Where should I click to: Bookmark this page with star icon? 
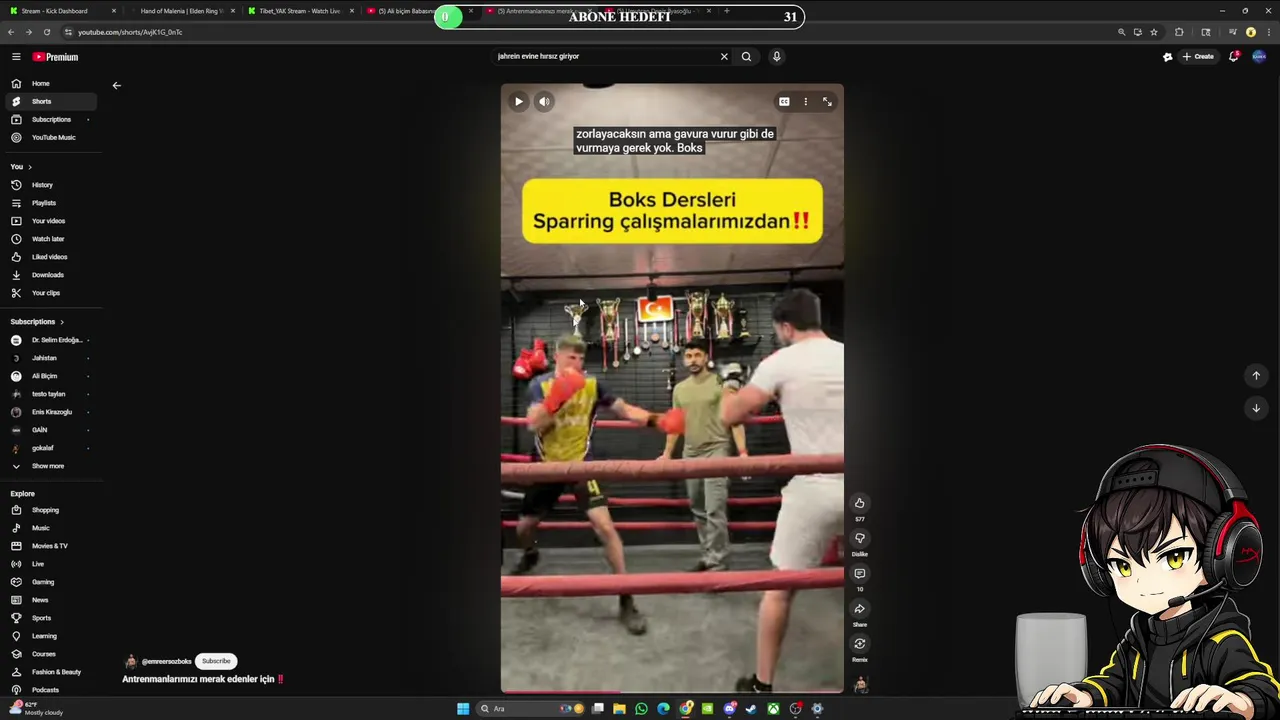(1154, 32)
